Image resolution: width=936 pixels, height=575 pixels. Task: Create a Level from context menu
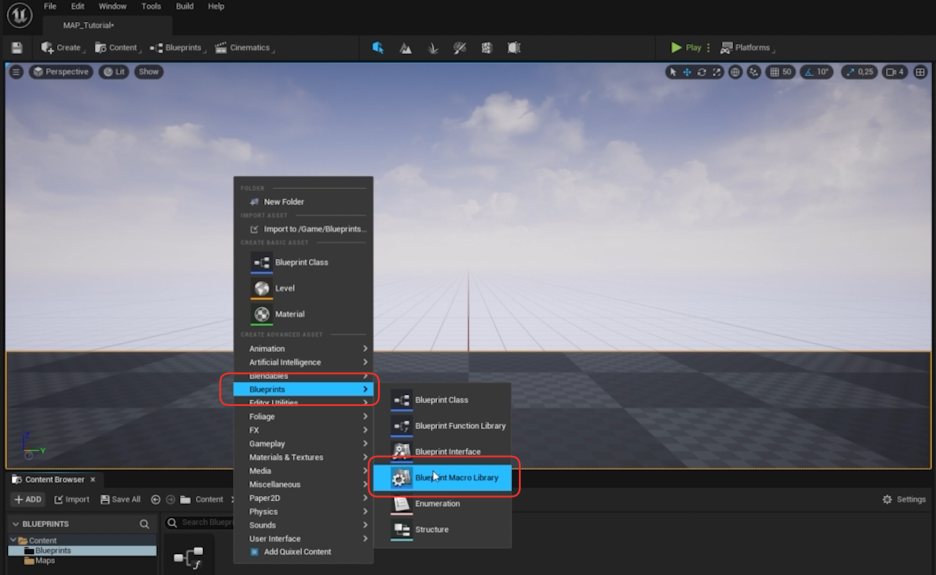pyautogui.click(x=303, y=288)
